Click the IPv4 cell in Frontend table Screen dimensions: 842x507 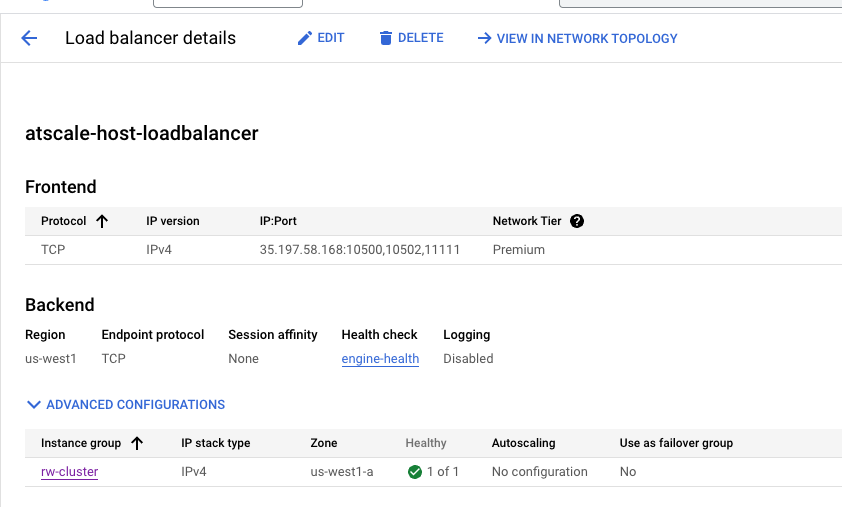tap(159, 250)
